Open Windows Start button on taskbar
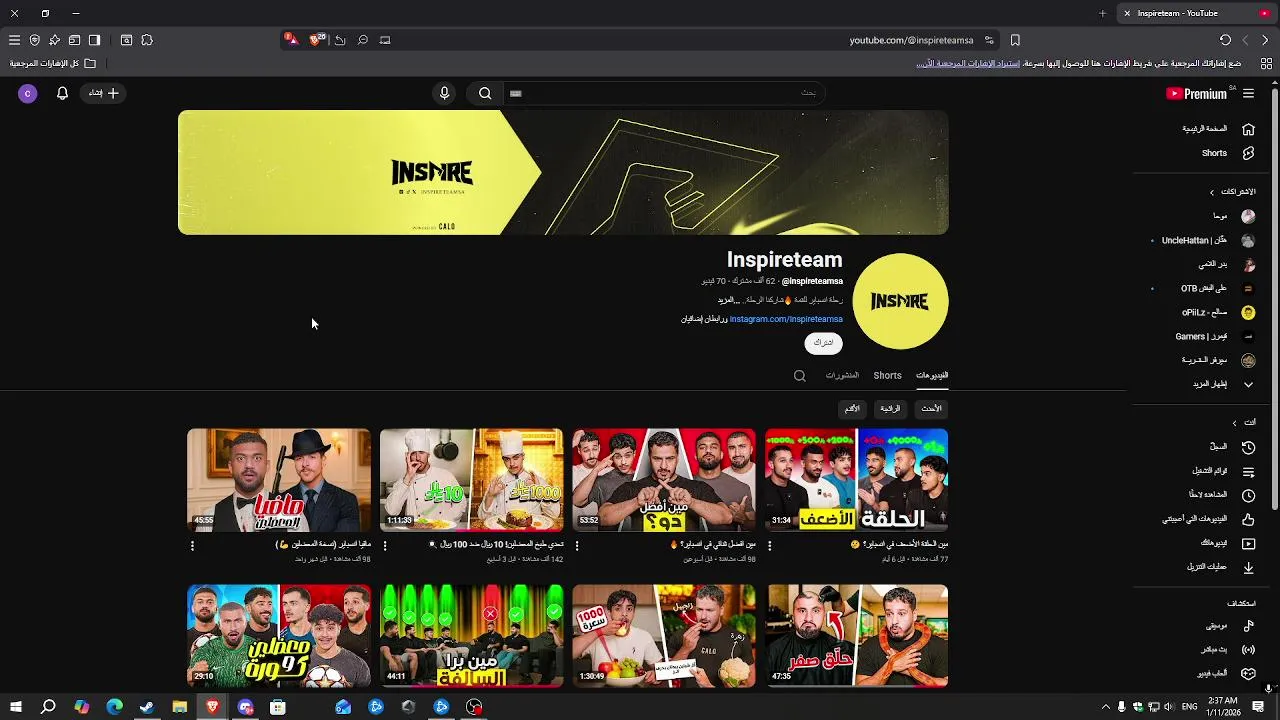This screenshot has height=720, width=1280. tap(15, 707)
